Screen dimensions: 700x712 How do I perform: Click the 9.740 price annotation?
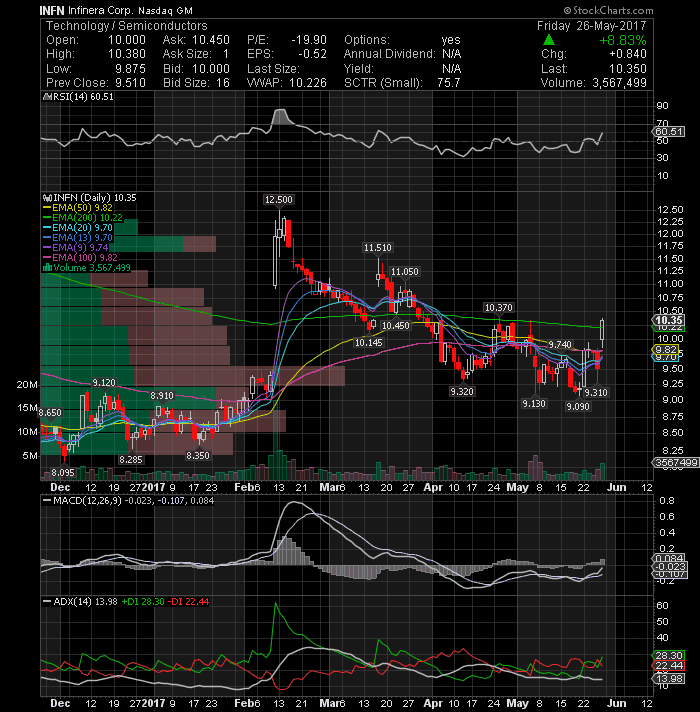pos(560,345)
